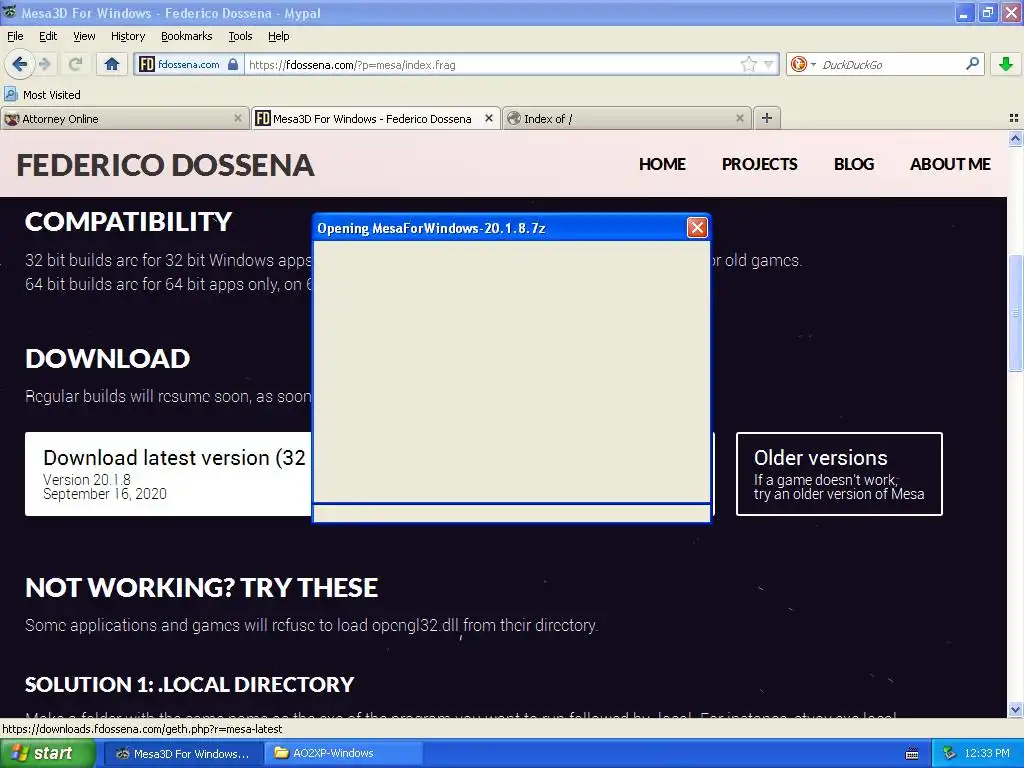Open the Help menu
This screenshot has height=768, width=1024.
point(279,36)
